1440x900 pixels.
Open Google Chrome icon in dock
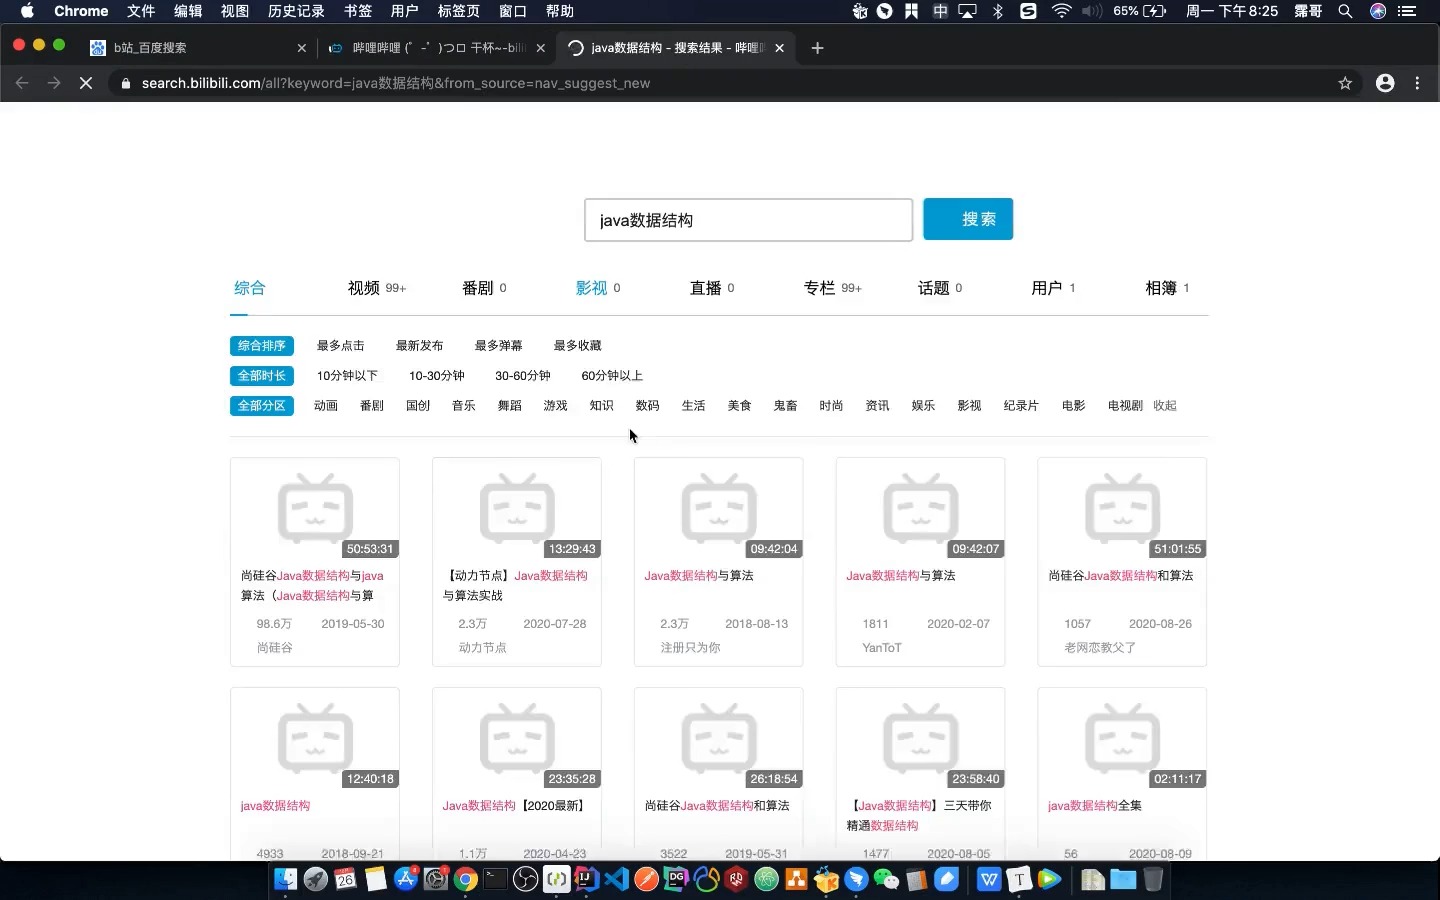click(x=466, y=879)
